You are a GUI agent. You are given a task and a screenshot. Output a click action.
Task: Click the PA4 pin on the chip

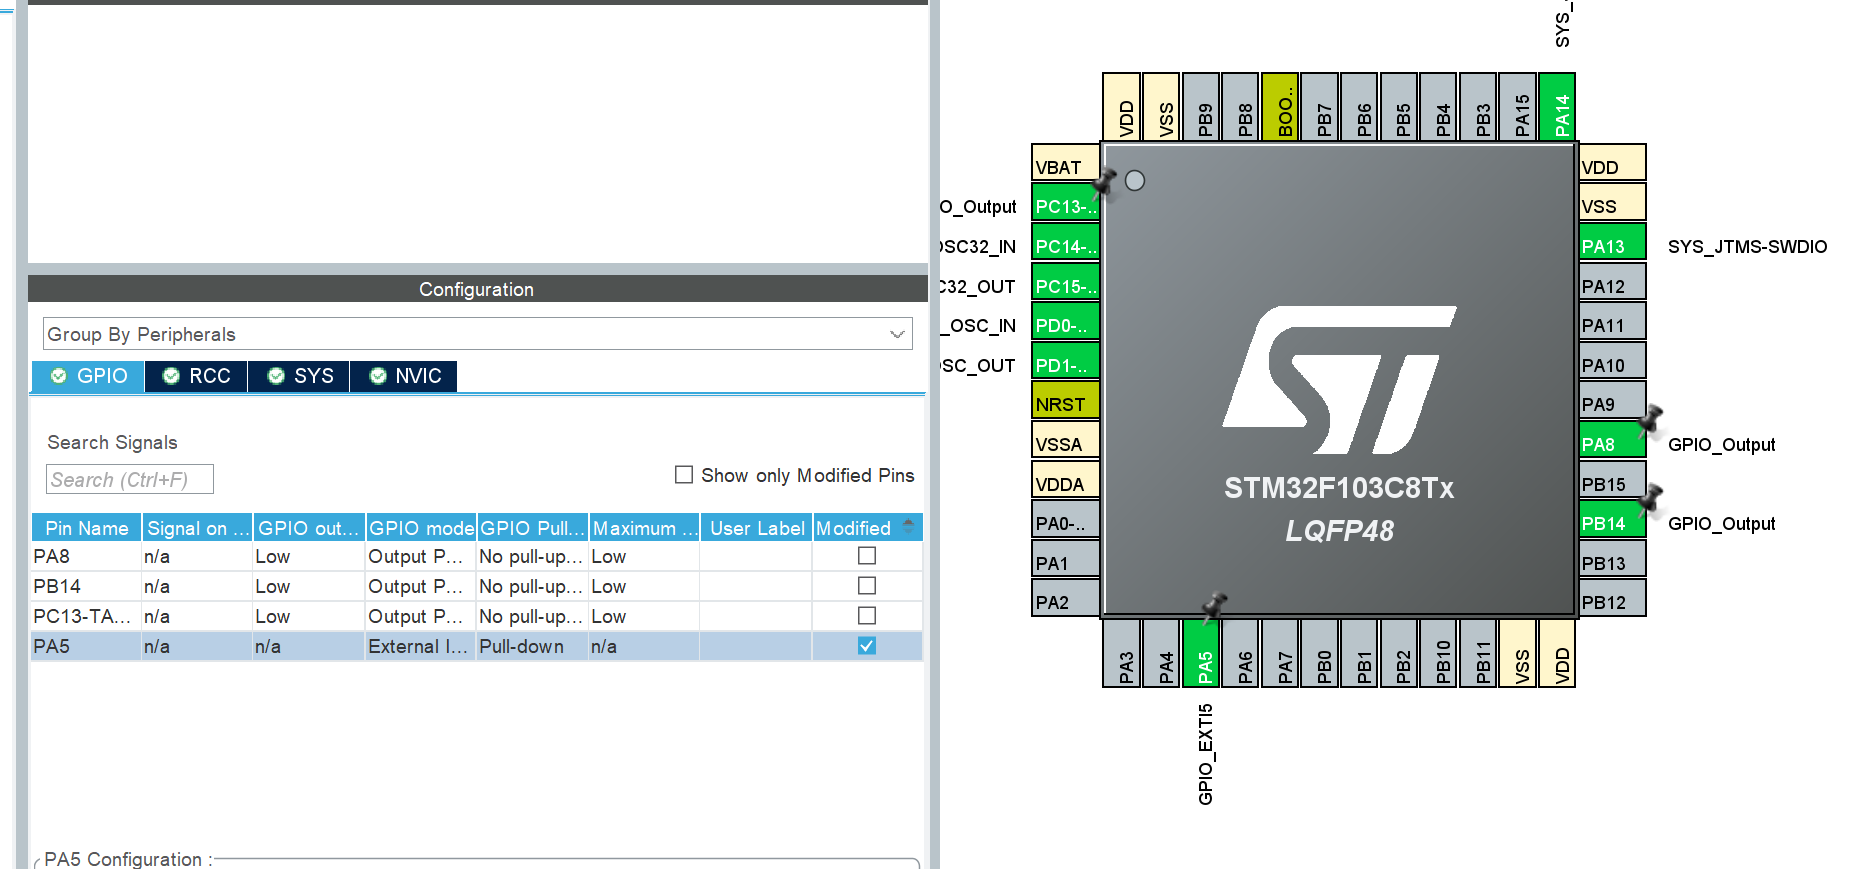pyautogui.click(x=1161, y=654)
